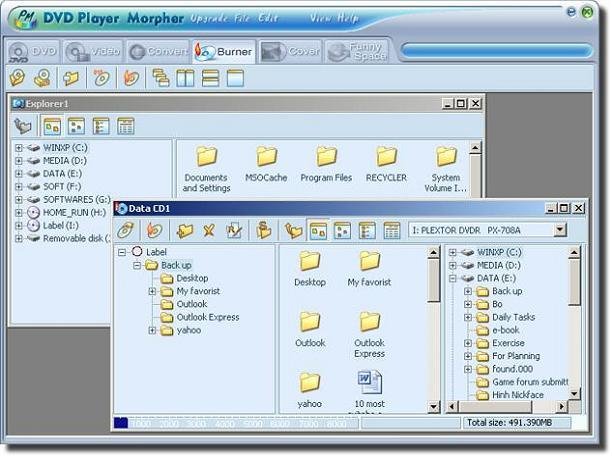Open the Help menu

point(348,18)
